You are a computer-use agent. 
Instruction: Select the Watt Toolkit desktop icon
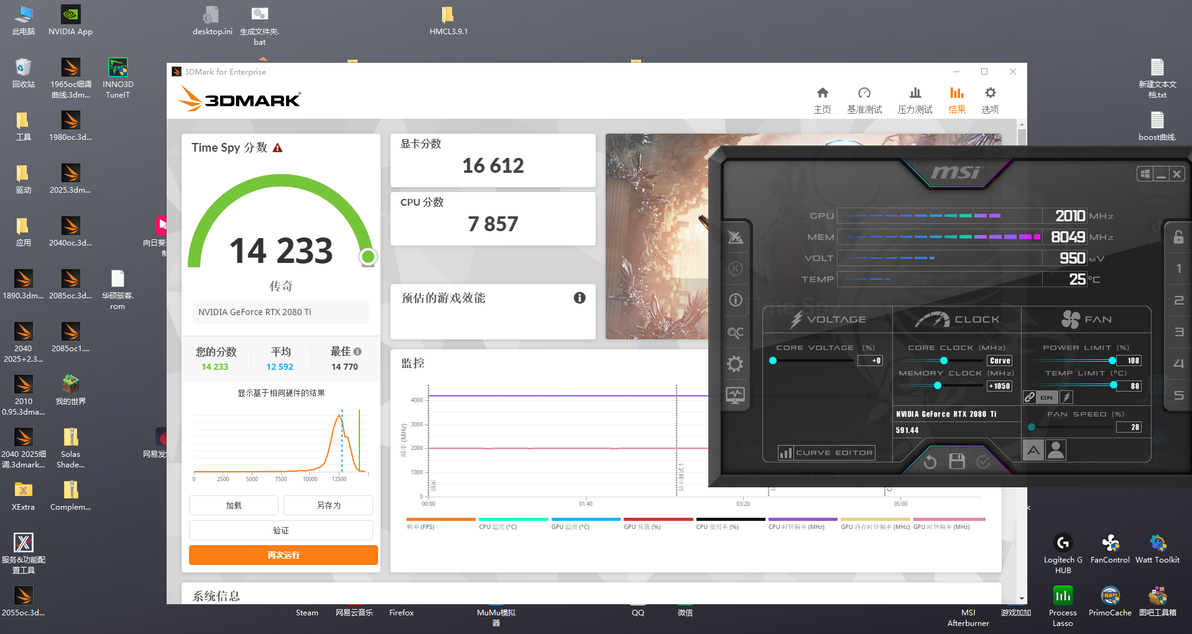point(1157,549)
